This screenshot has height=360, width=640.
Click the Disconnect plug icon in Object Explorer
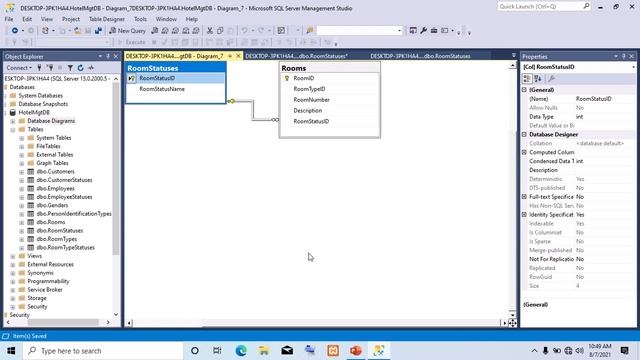click(x=50, y=68)
